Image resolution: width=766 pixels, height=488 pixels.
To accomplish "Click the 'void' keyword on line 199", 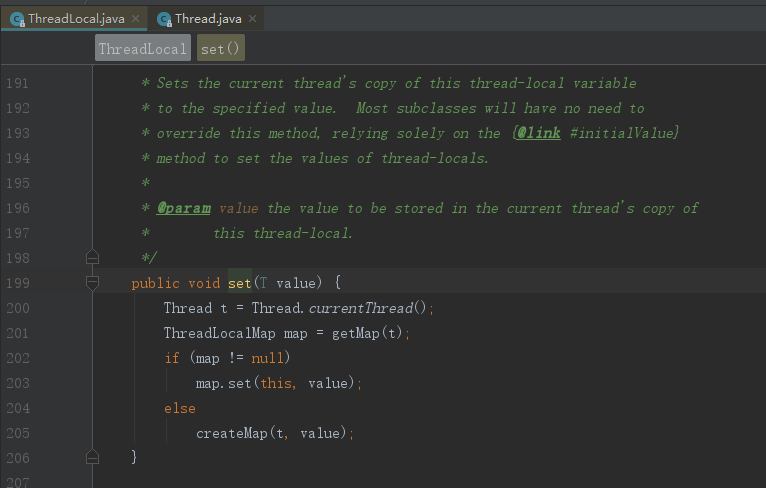I will click(204, 283).
